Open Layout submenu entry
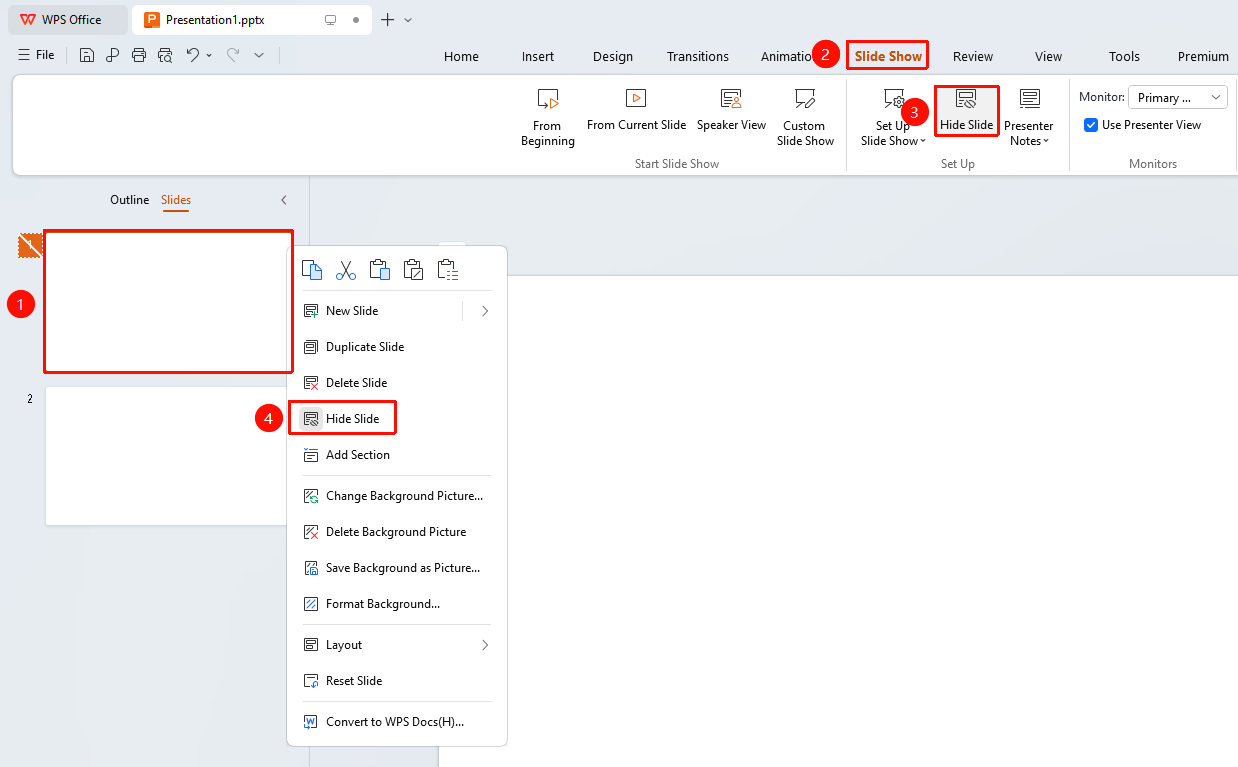1238x767 pixels. [397, 645]
